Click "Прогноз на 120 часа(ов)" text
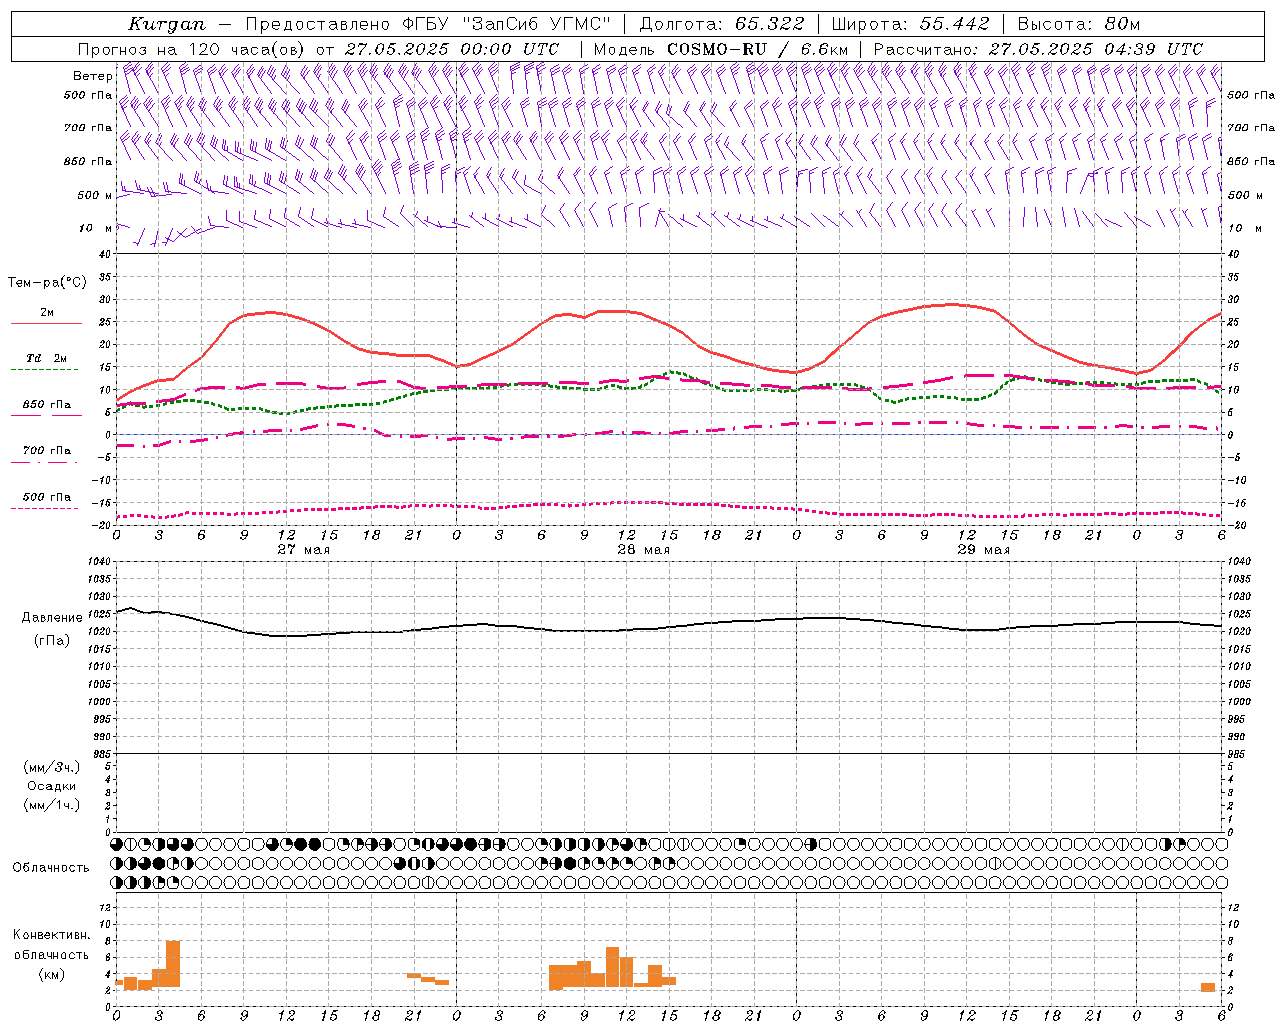 point(192,49)
